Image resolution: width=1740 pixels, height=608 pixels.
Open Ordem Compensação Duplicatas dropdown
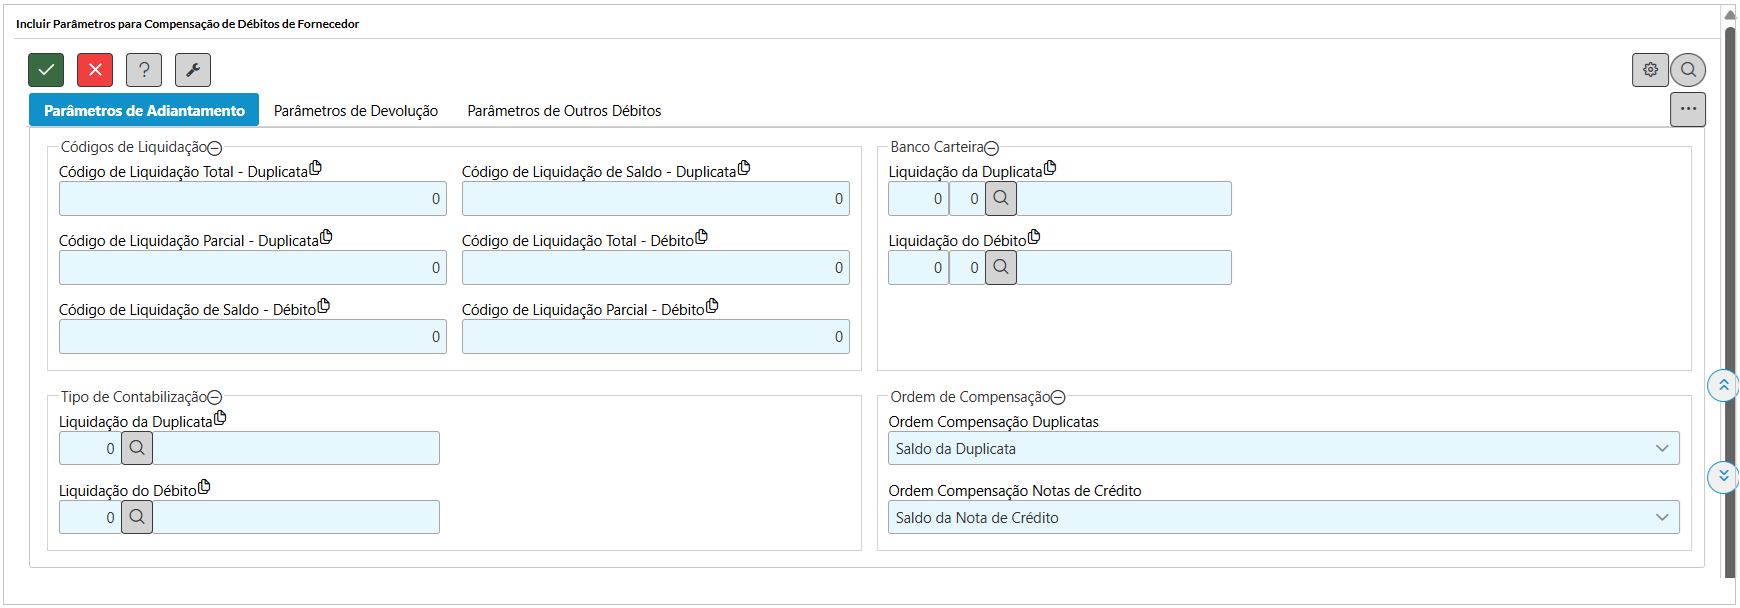1283,449
